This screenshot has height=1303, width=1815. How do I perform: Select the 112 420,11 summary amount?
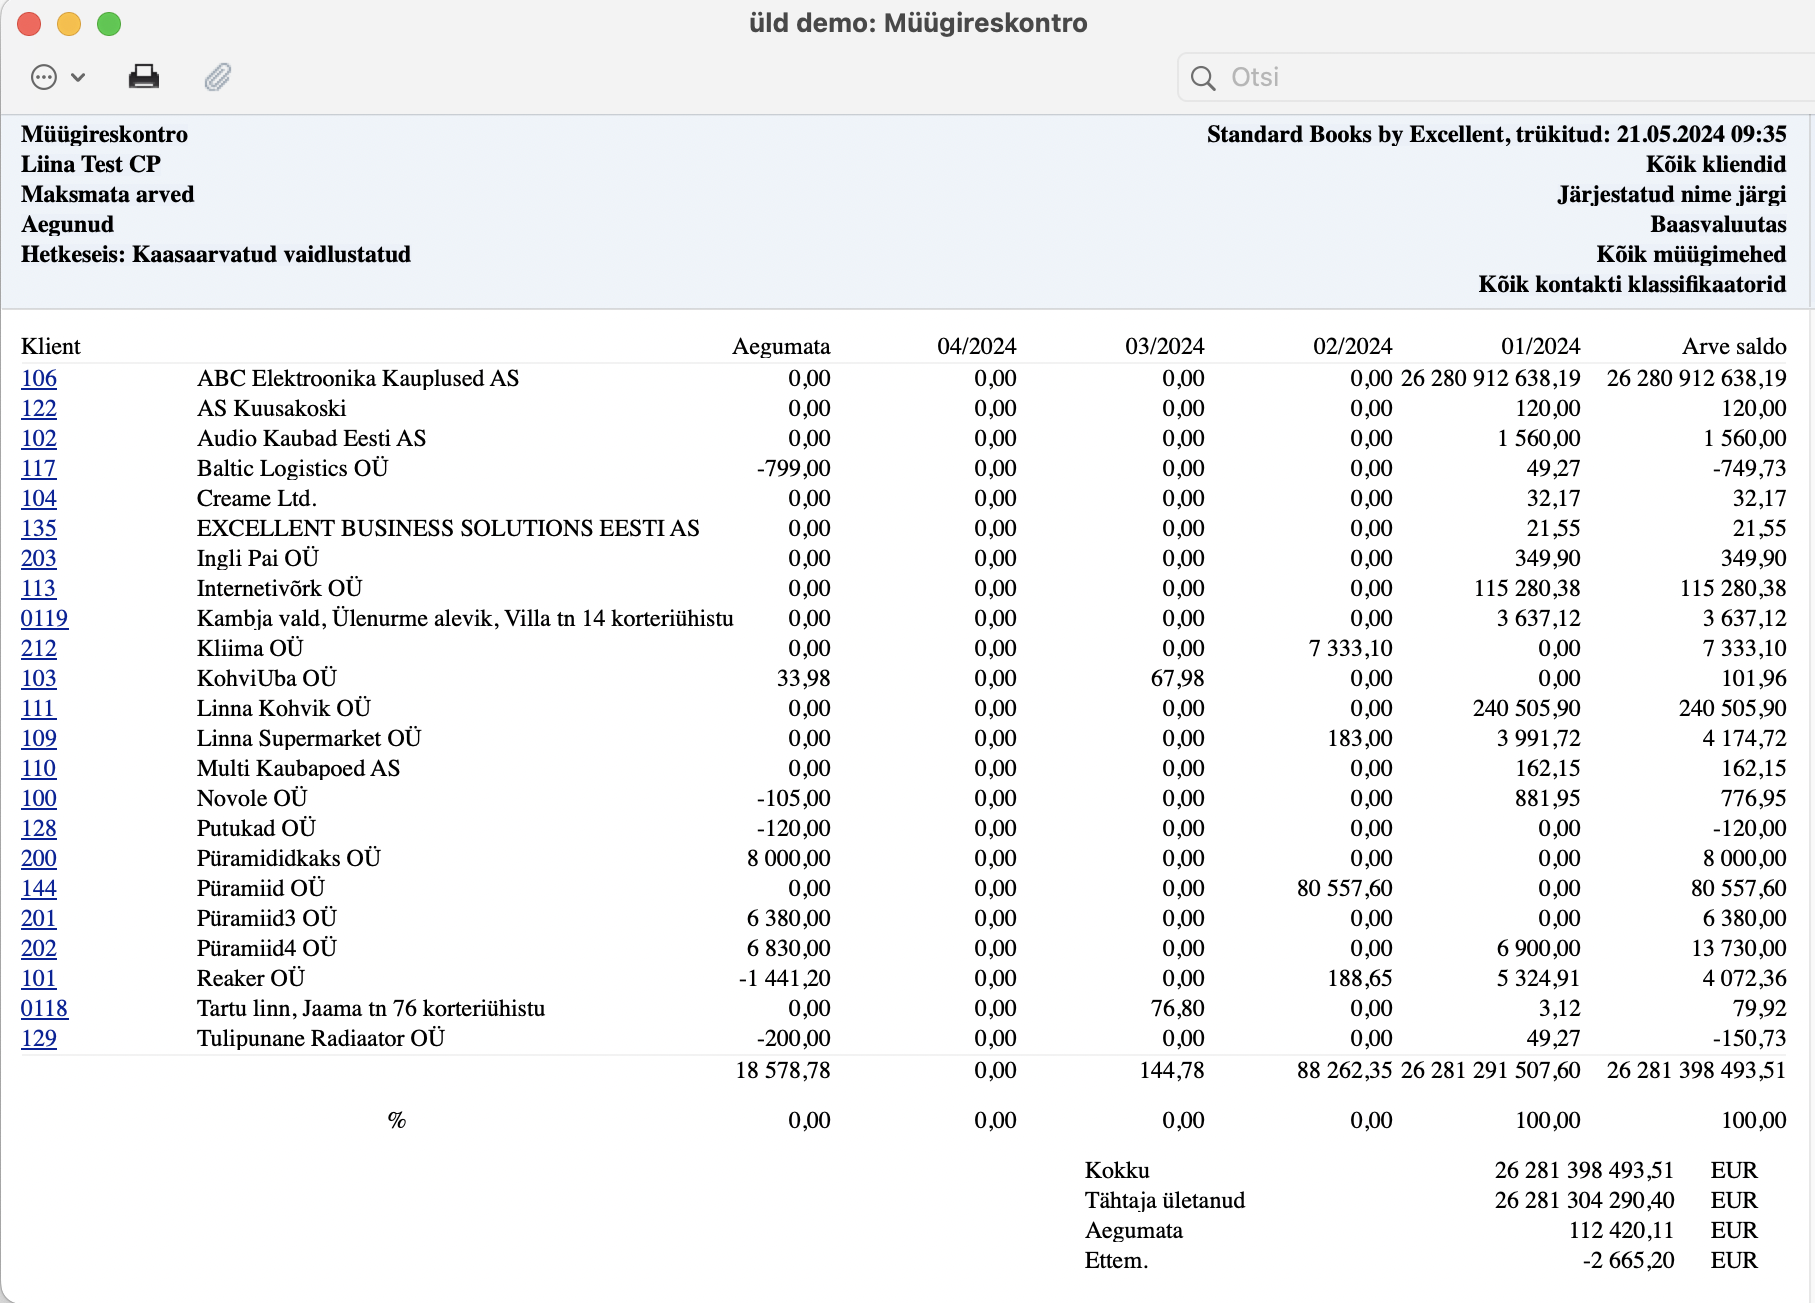1622,1230
